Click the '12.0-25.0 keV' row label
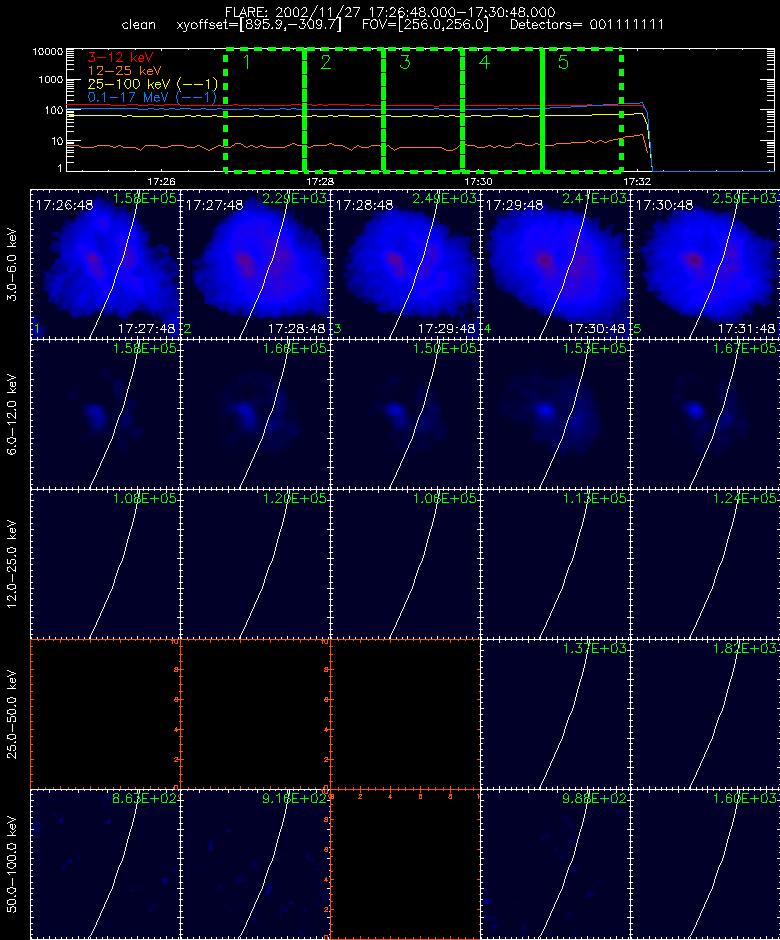Image resolution: width=780 pixels, height=940 pixels. point(13,565)
